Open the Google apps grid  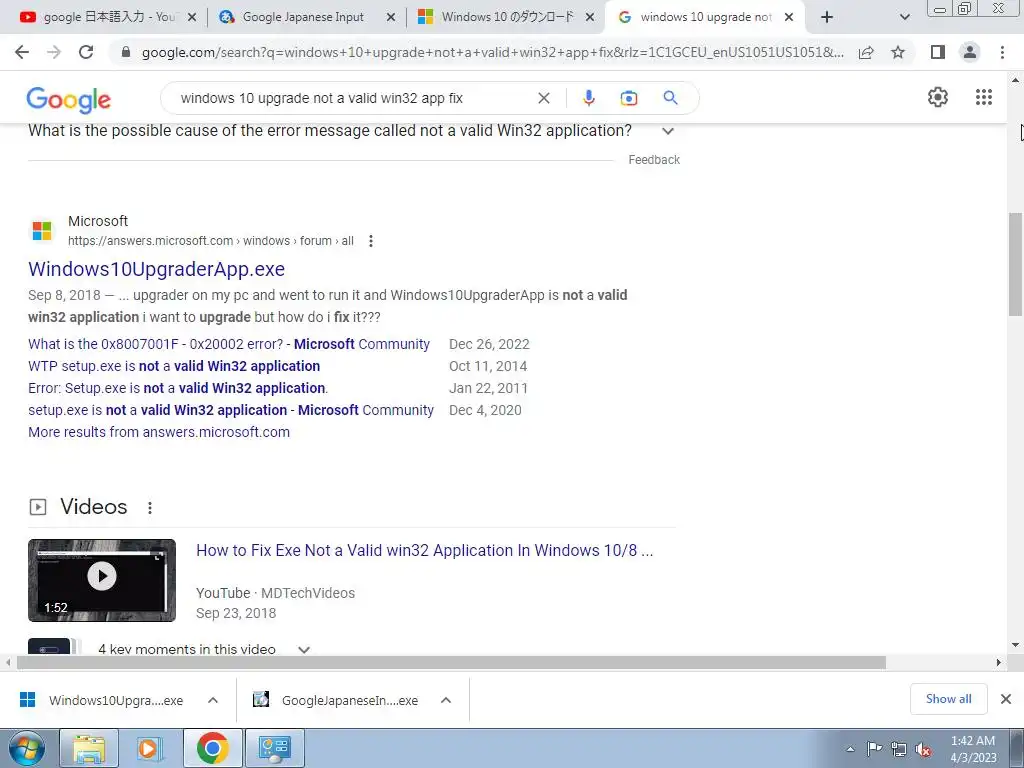984,97
